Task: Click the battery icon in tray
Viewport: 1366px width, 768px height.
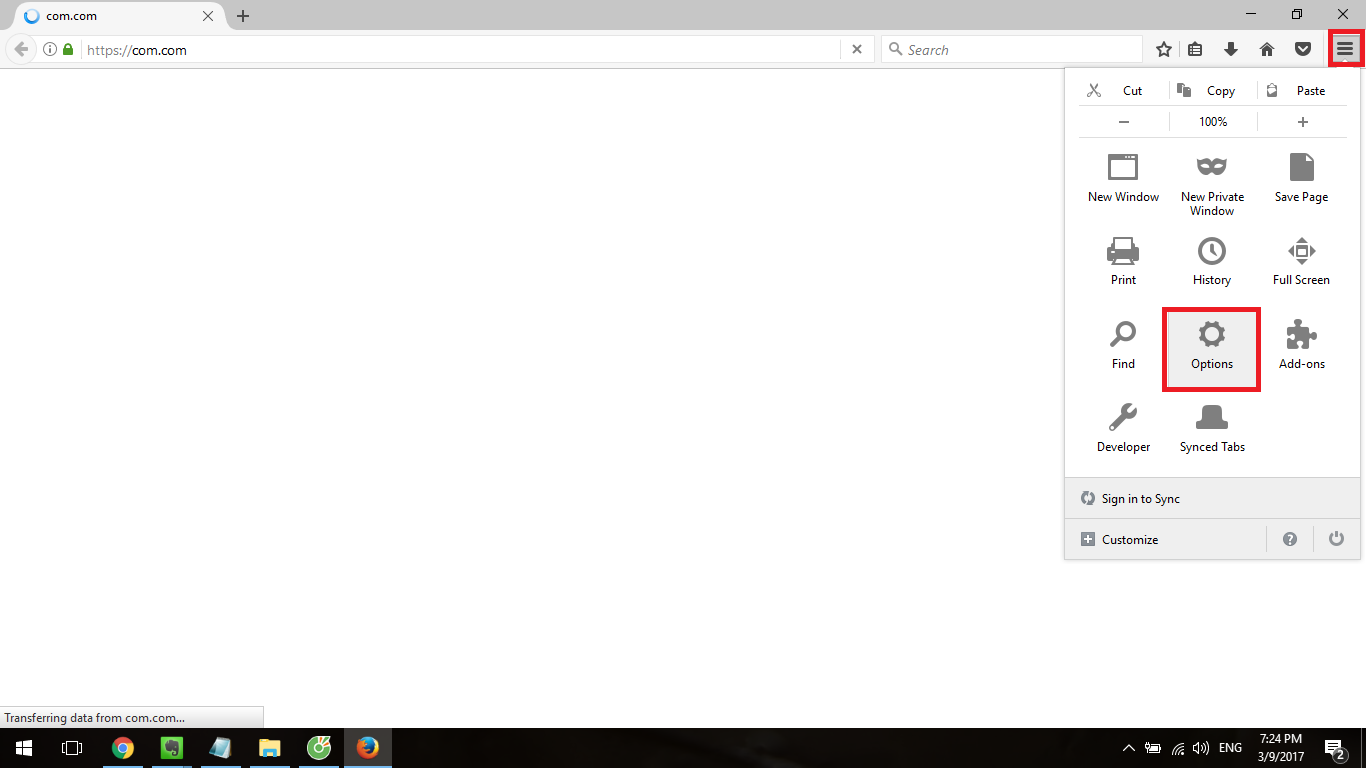Action: coord(1153,748)
